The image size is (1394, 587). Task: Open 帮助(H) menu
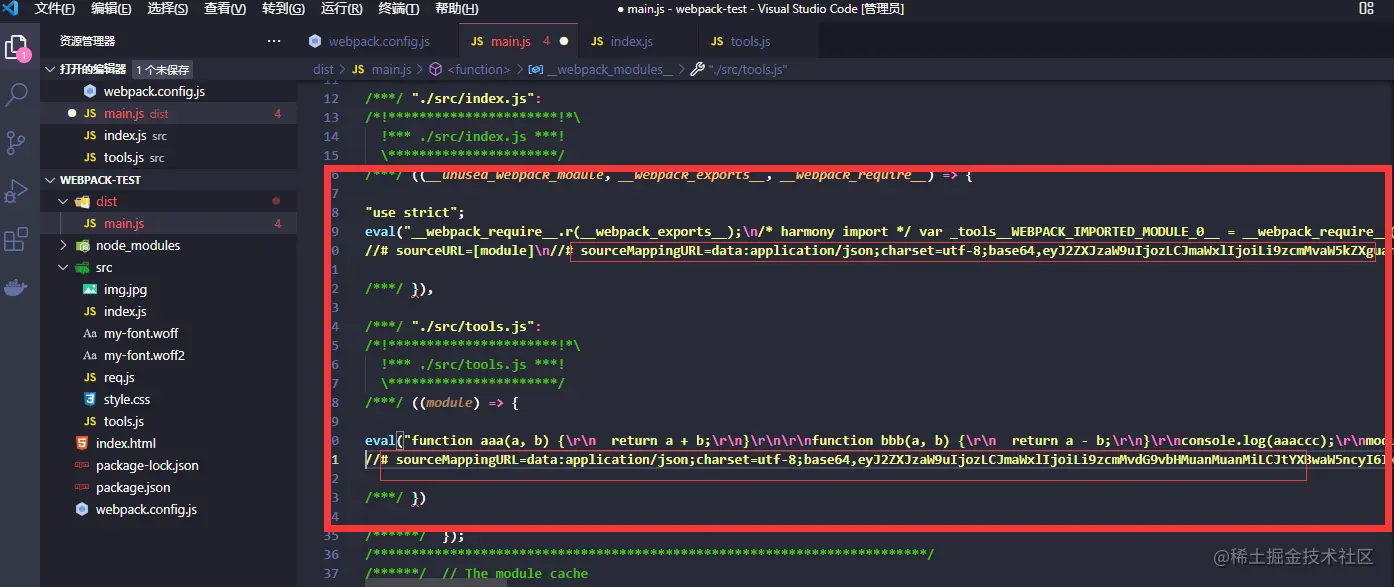point(457,9)
